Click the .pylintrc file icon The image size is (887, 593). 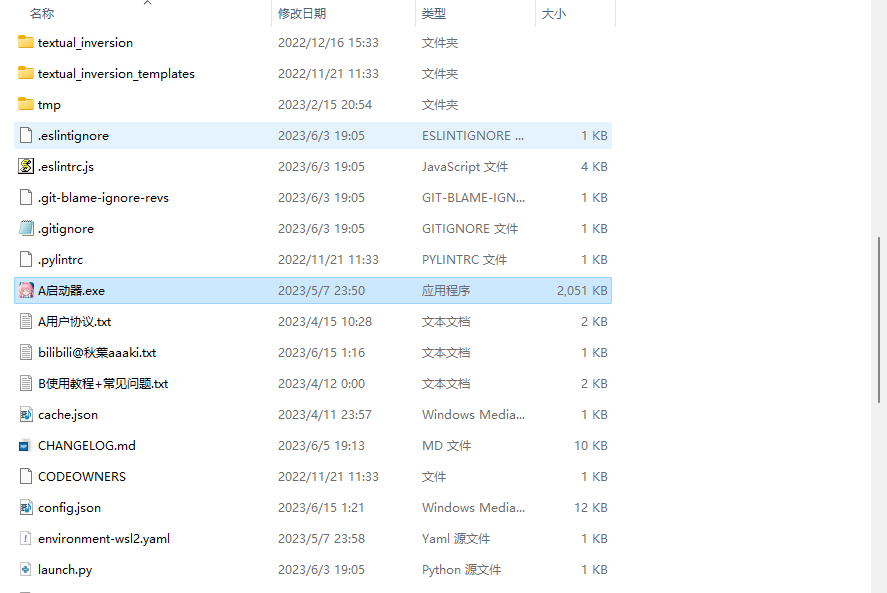click(25, 259)
